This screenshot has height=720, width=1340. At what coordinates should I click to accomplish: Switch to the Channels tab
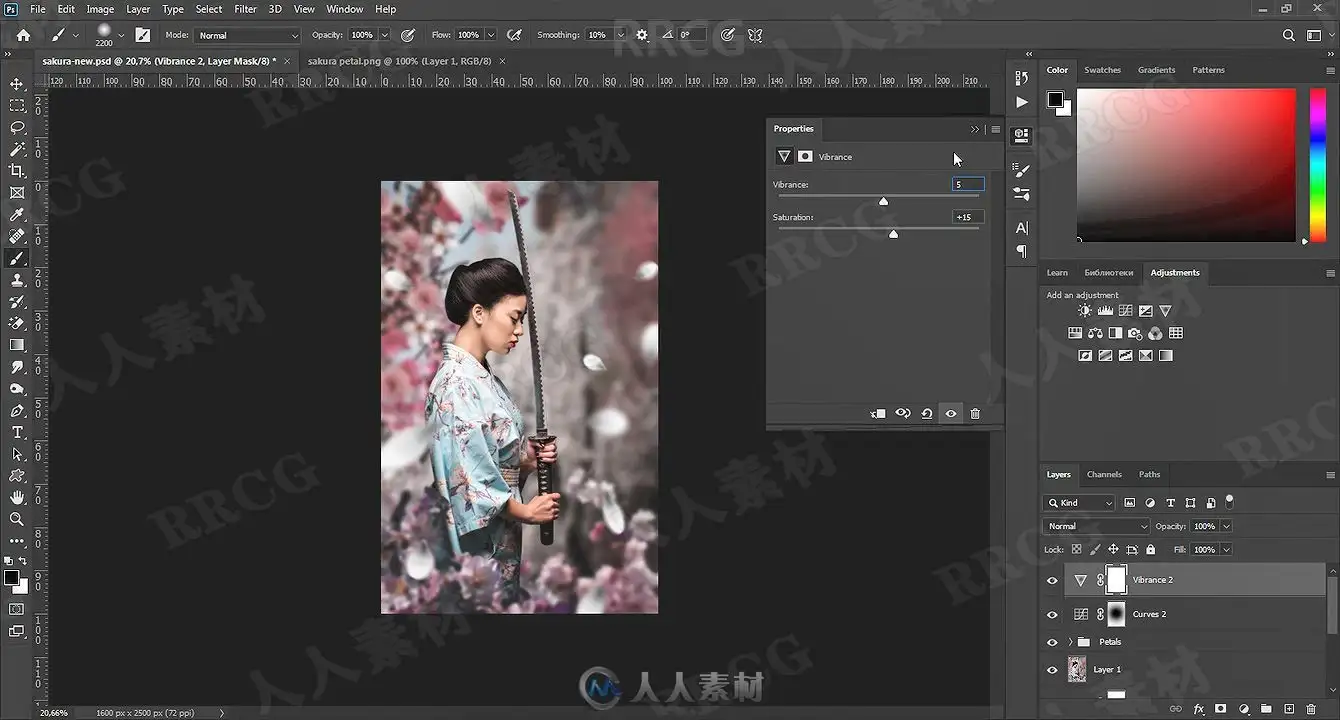[x=1104, y=474]
